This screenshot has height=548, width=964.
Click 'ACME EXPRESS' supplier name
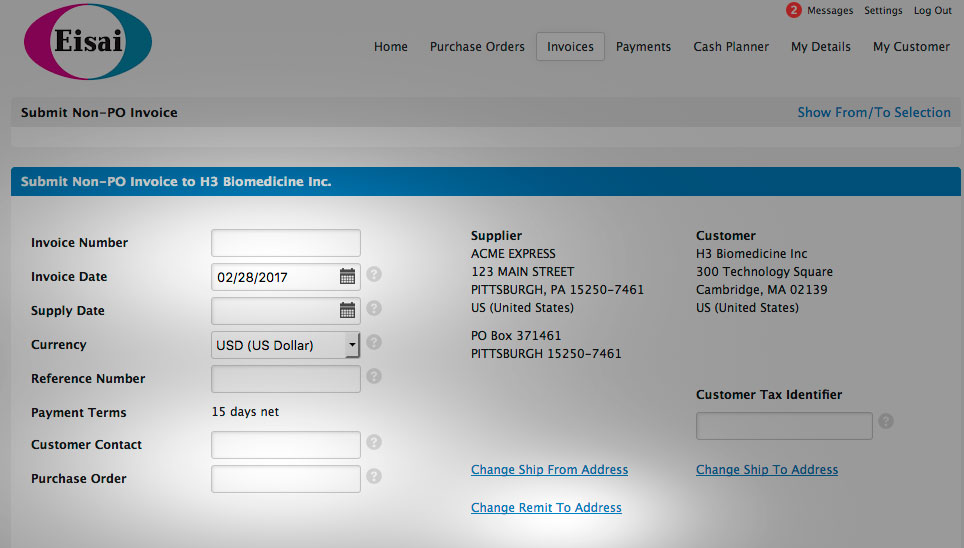513,253
